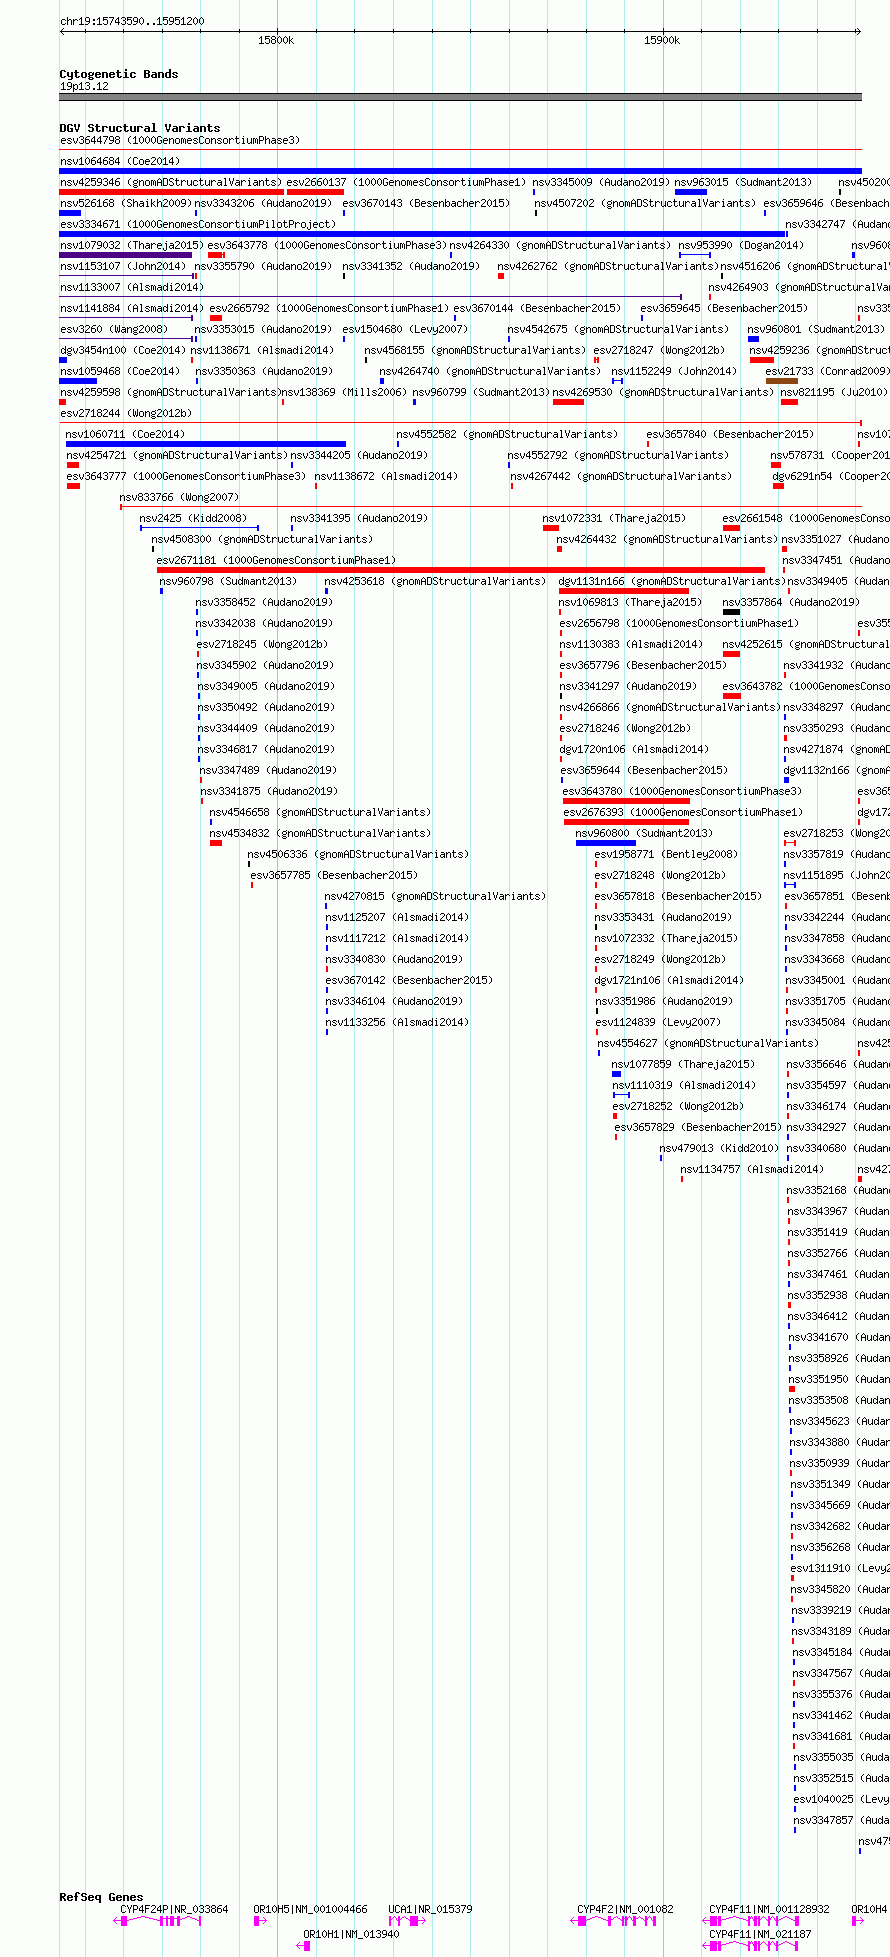Click variant nsv1077859 (Thareja2015) label
890x1957 pixels.
[x=684, y=1064]
